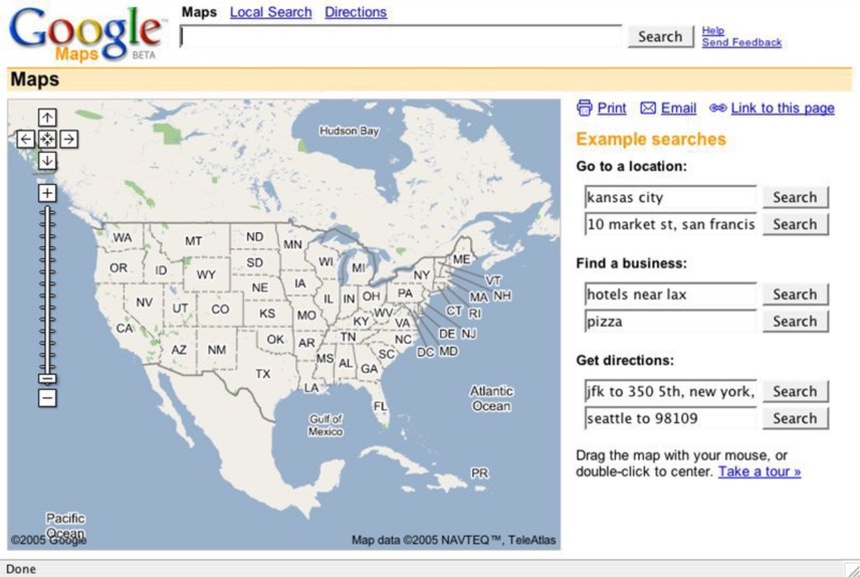Search for the kansas city example
Image resolution: width=860 pixels, height=577 pixels.
pos(795,197)
